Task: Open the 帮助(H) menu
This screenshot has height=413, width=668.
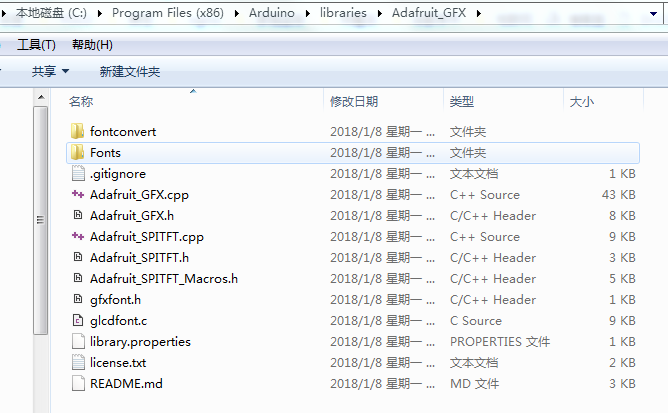Action: click(92, 45)
